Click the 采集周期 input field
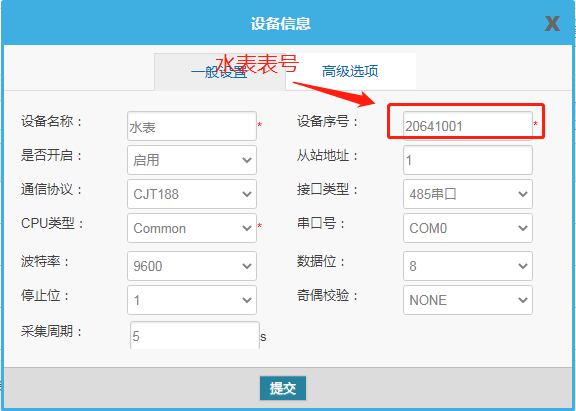 click(195, 336)
